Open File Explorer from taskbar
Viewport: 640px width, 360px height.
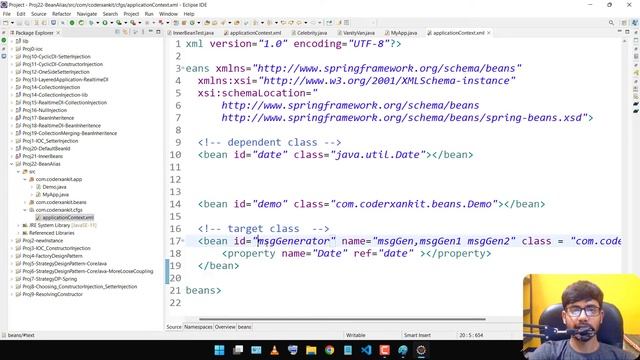point(311,350)
